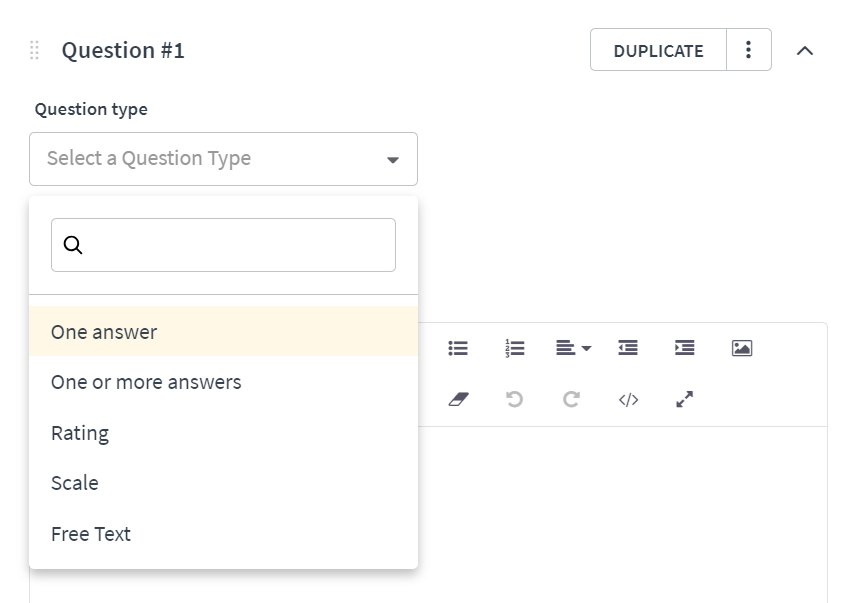
Task: Select the Free Text question type
Action: click(223, 534)
